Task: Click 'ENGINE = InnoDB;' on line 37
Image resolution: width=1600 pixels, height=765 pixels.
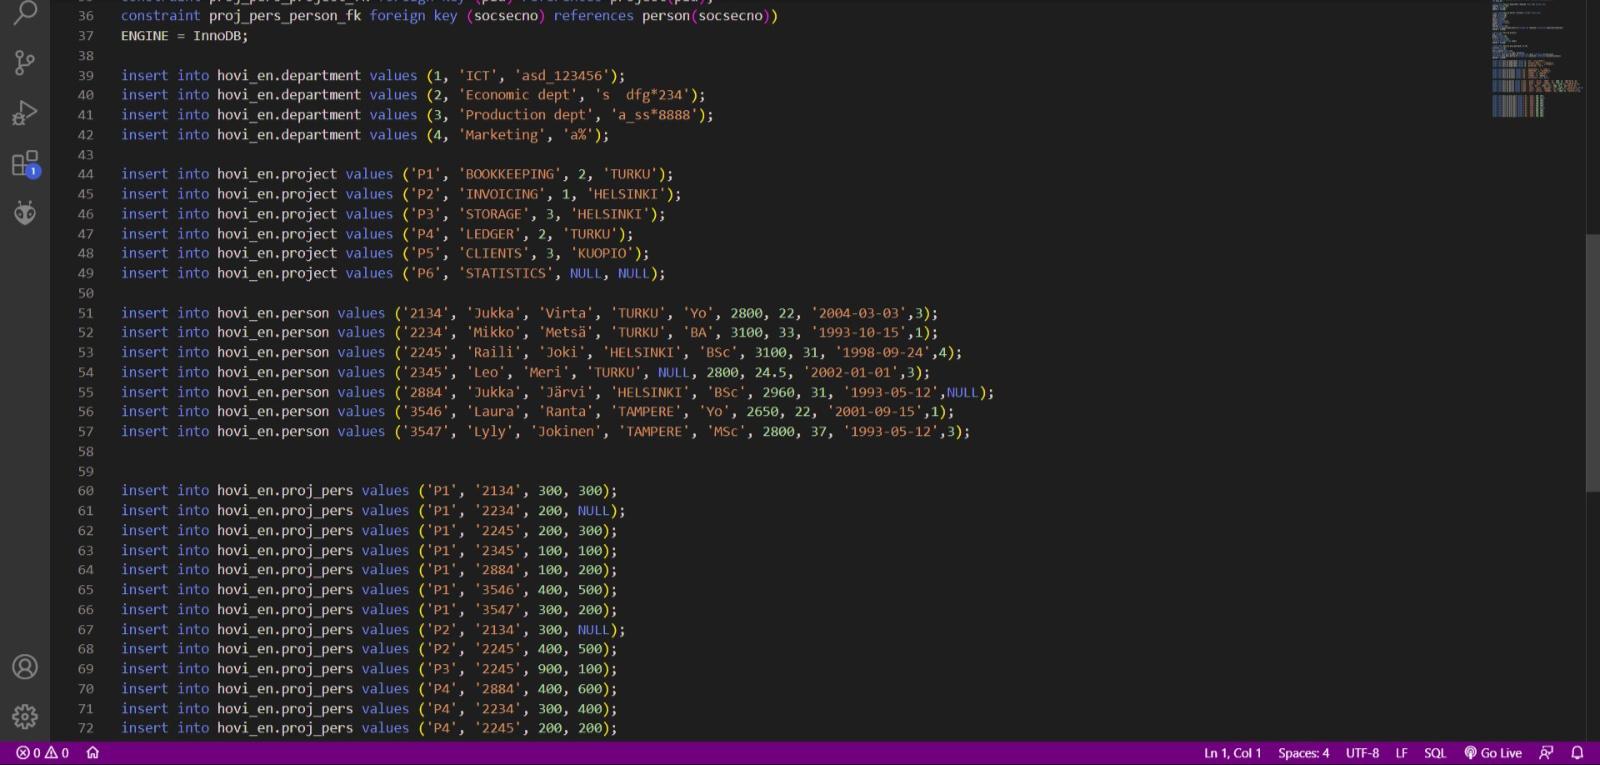Action: click(184, 36)
